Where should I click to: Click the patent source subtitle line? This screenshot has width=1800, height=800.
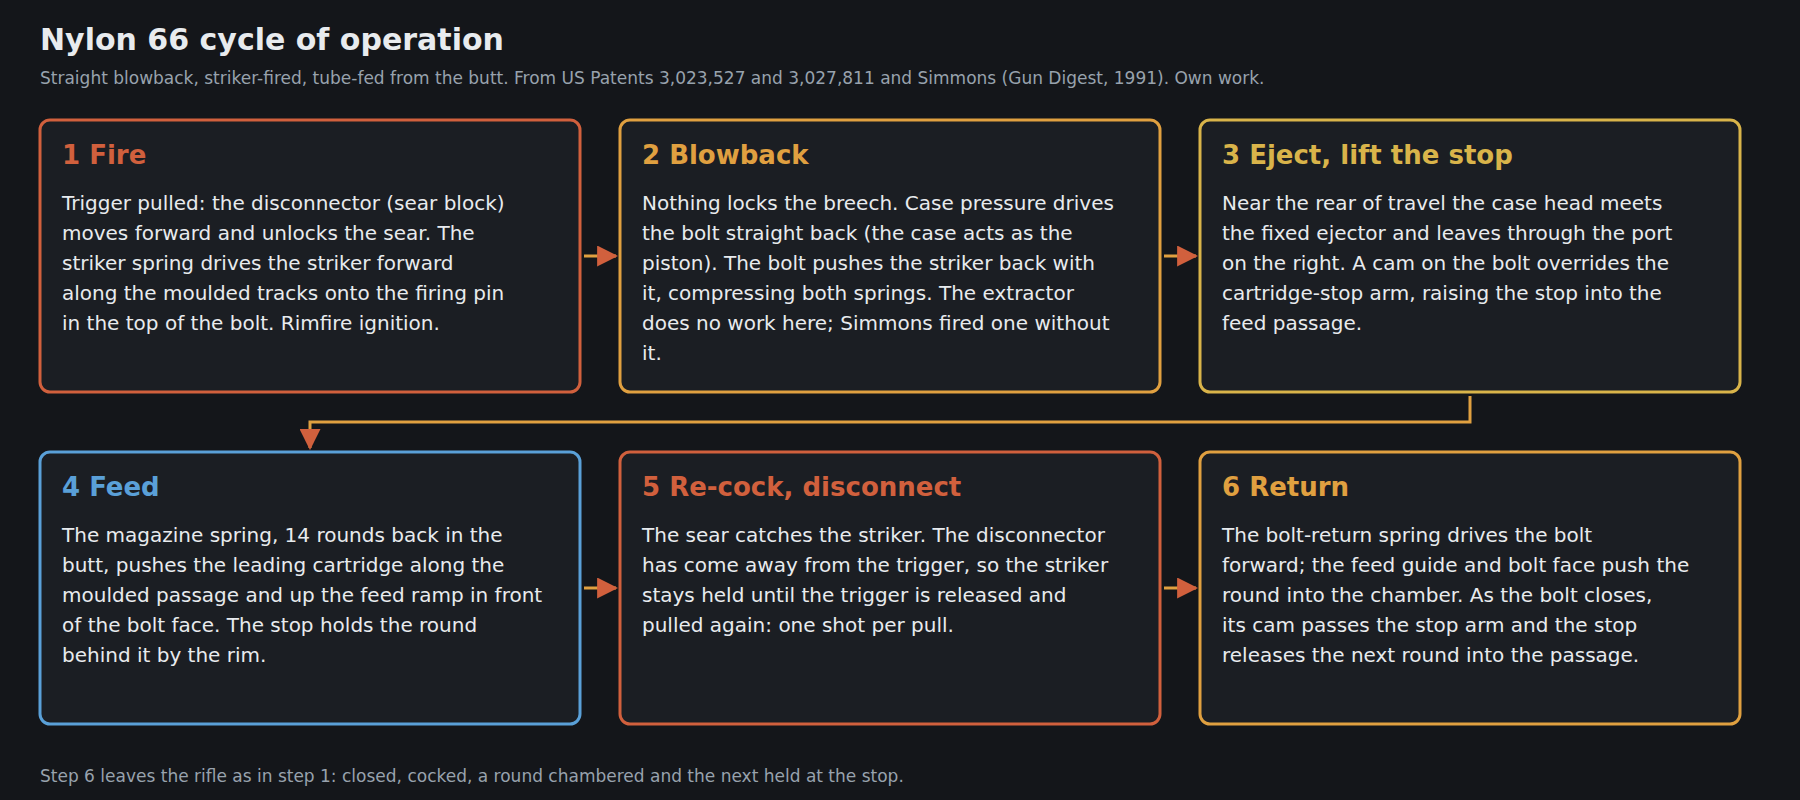coord(652,78)
